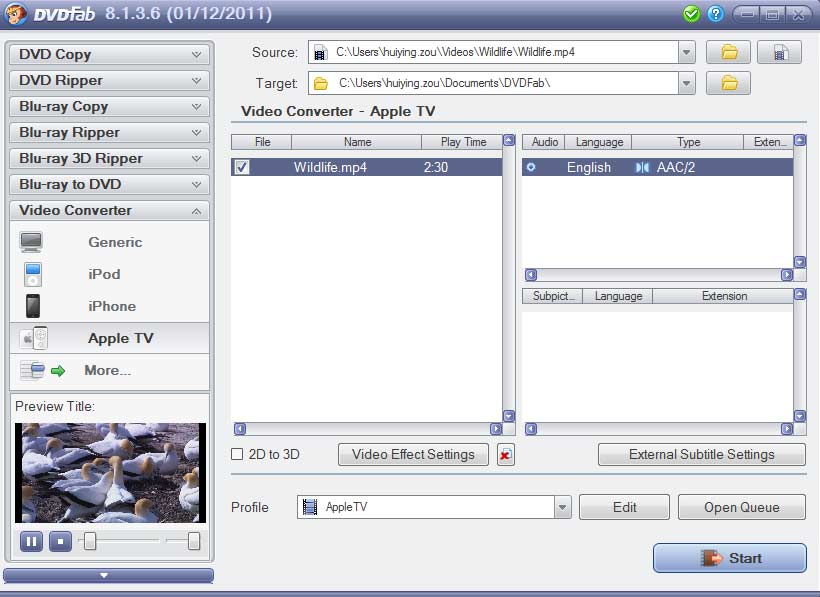Click the 2:30 play time value

coord(436,167)
